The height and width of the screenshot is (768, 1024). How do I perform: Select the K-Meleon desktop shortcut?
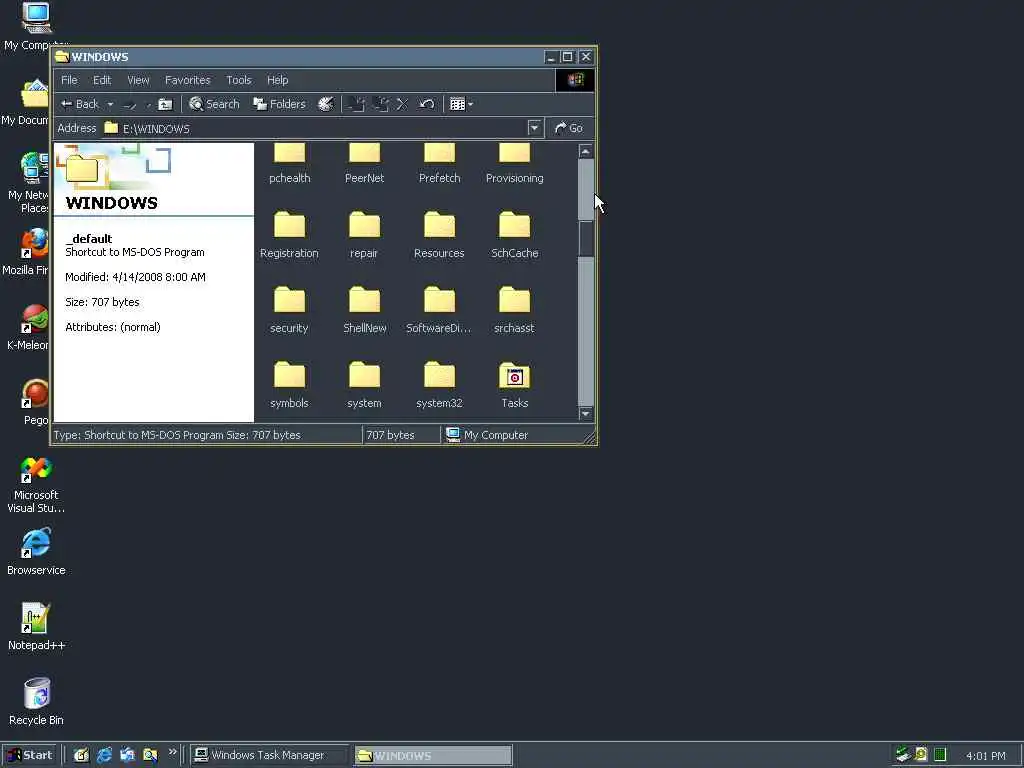coord(27,327)
